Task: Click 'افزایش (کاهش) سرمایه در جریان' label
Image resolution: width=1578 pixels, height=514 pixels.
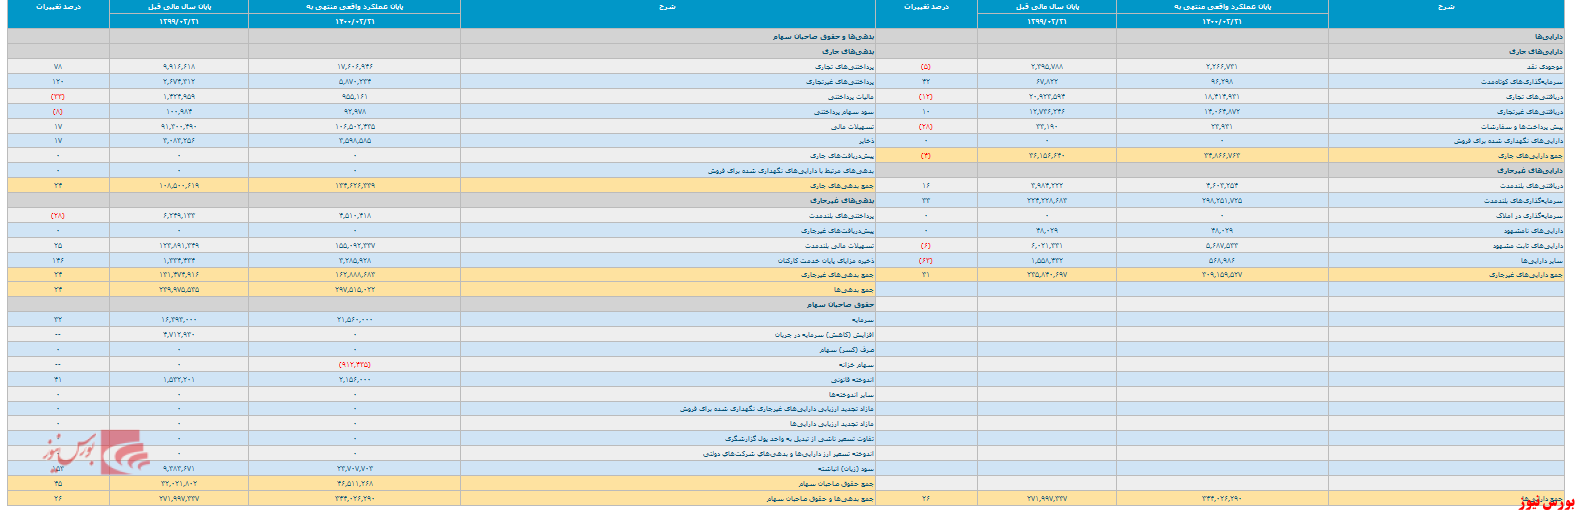Action: [824, 334]
